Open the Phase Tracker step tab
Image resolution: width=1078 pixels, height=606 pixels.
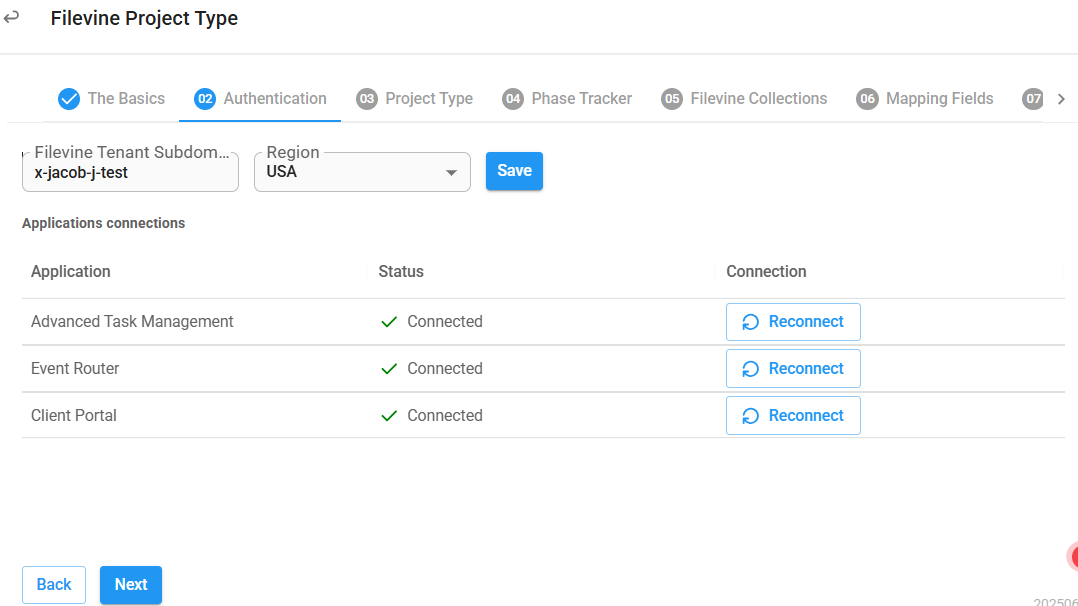click(x=567, y=99)
